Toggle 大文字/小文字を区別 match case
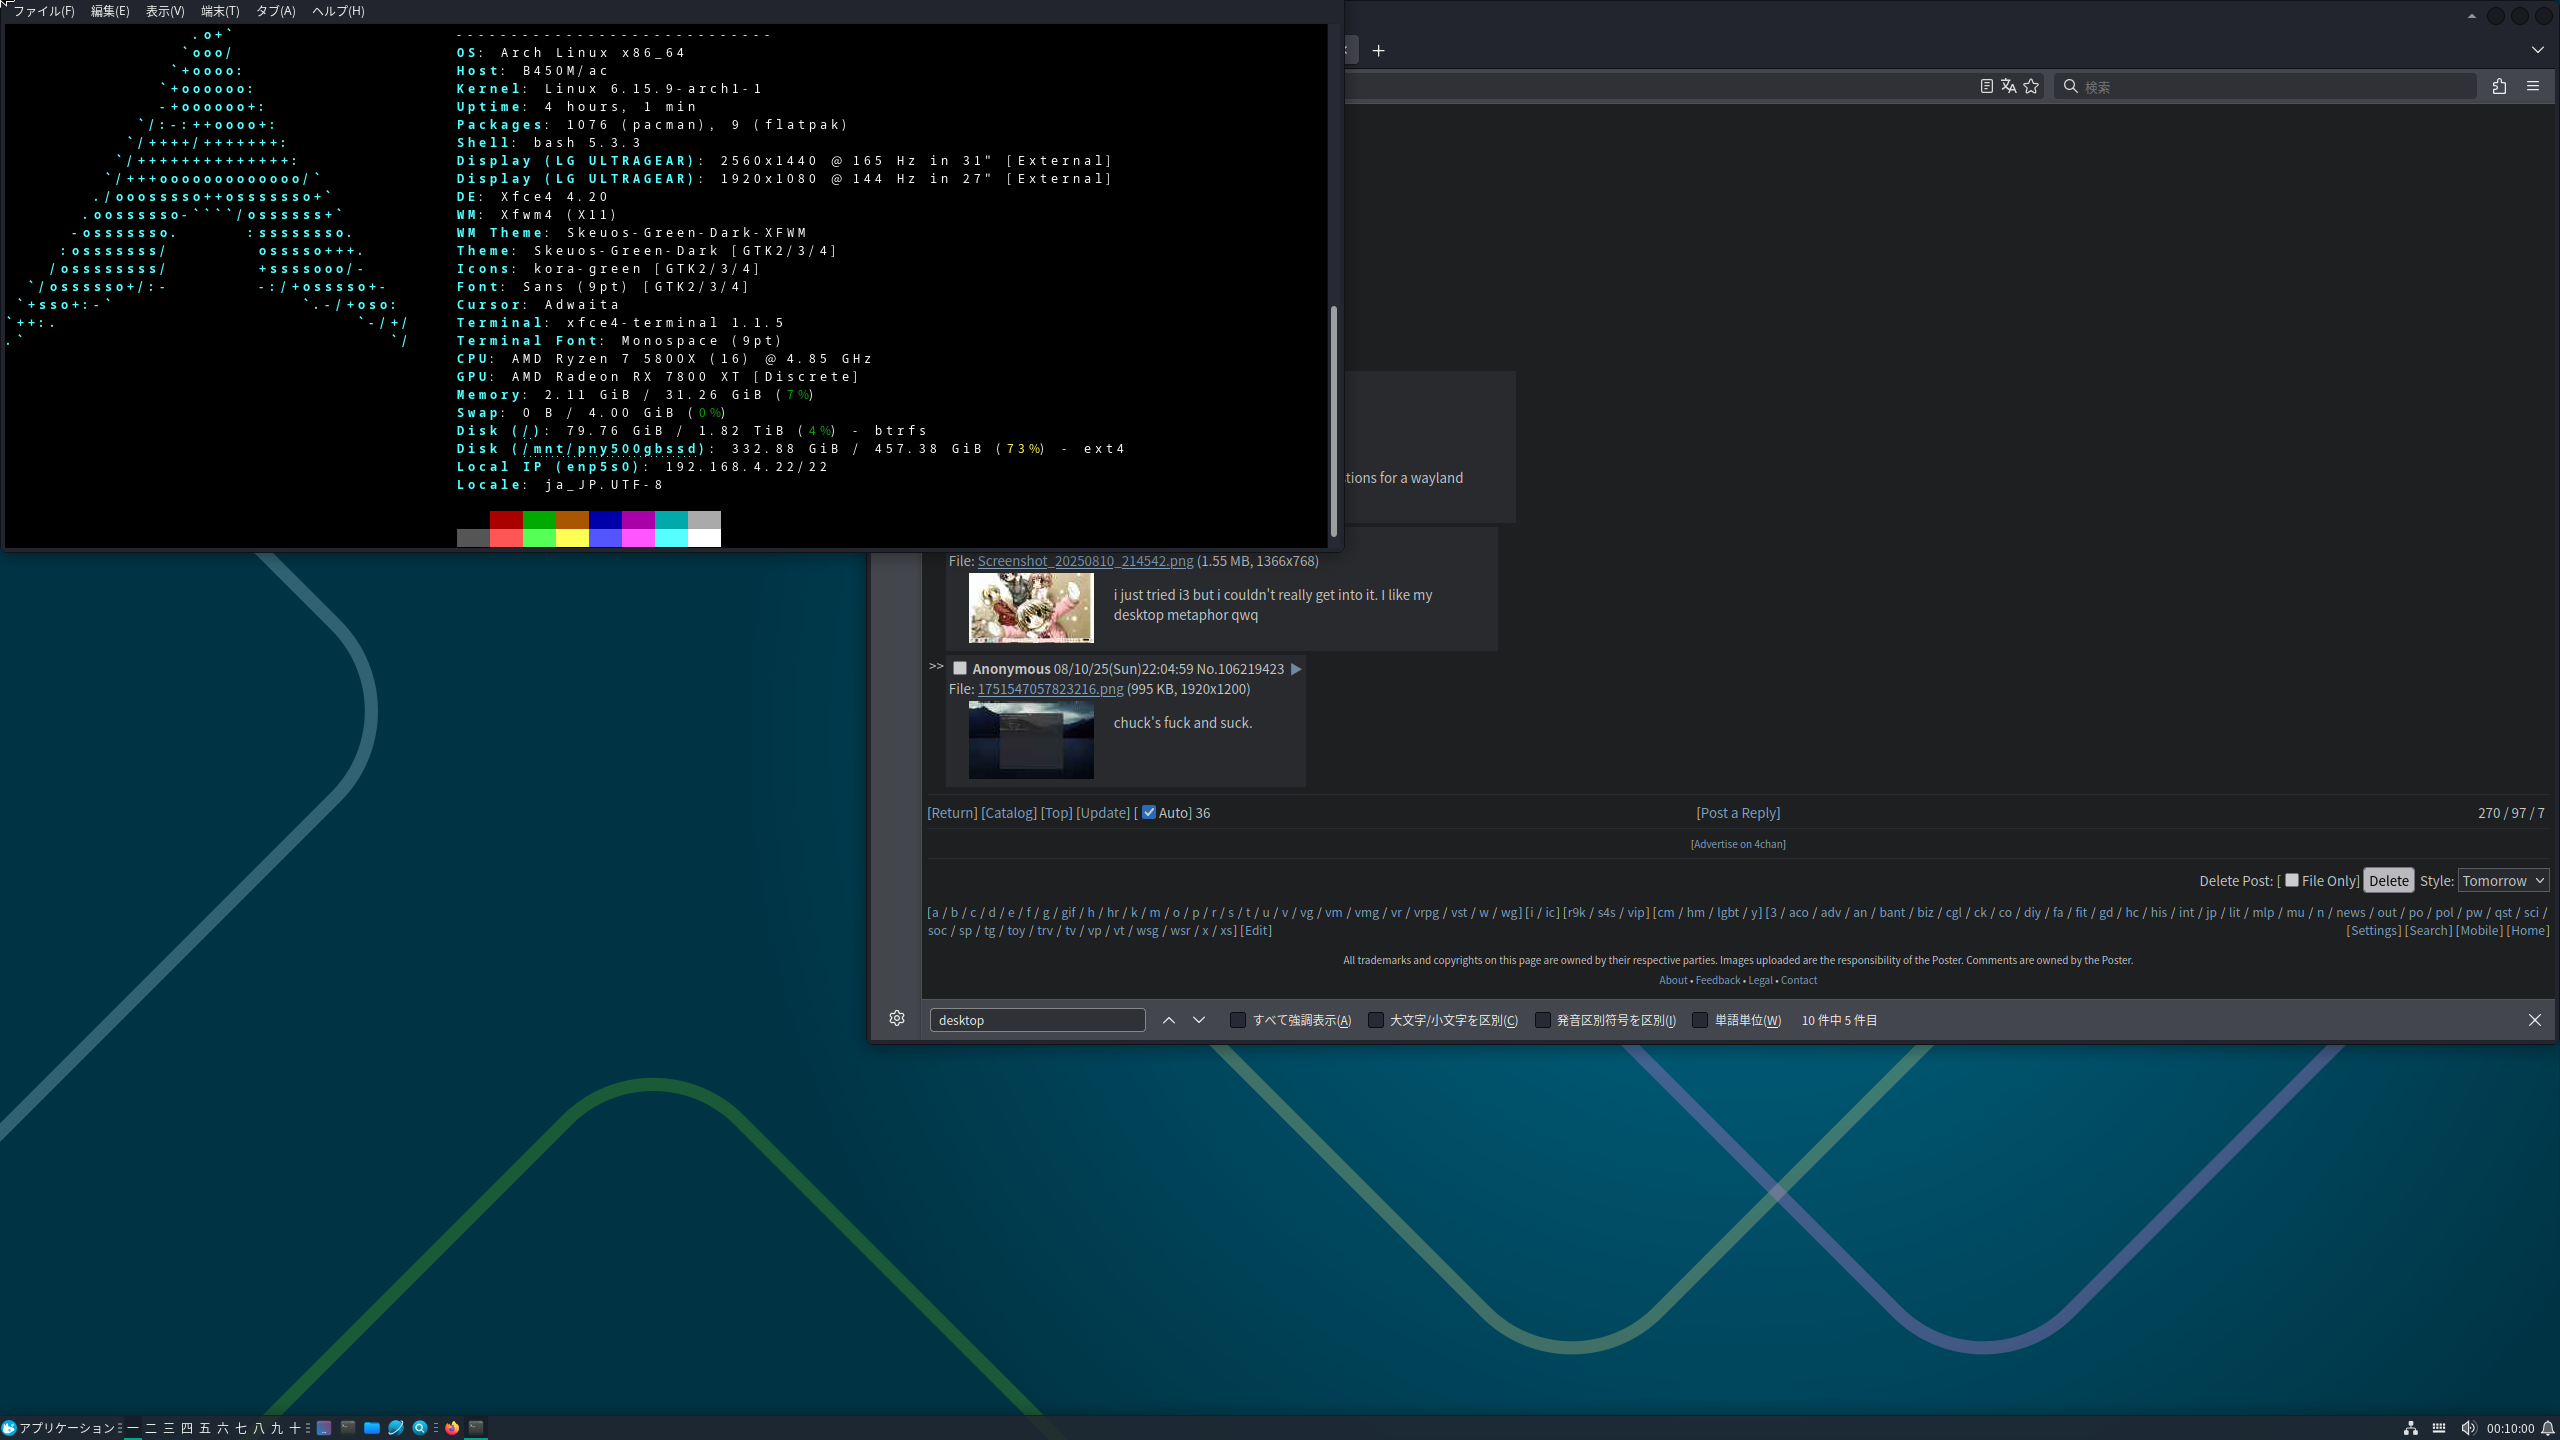2560x1440 pixels. pos(1376,1020)
